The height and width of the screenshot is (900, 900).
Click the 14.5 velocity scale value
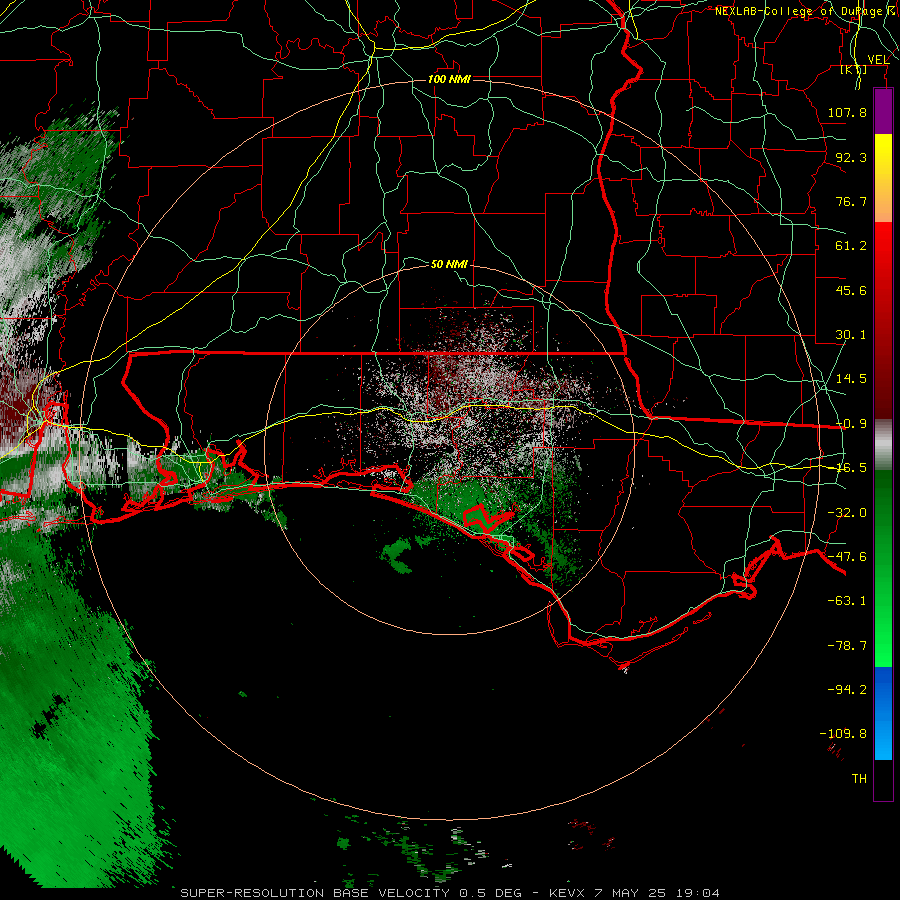(x=851, y=379)
